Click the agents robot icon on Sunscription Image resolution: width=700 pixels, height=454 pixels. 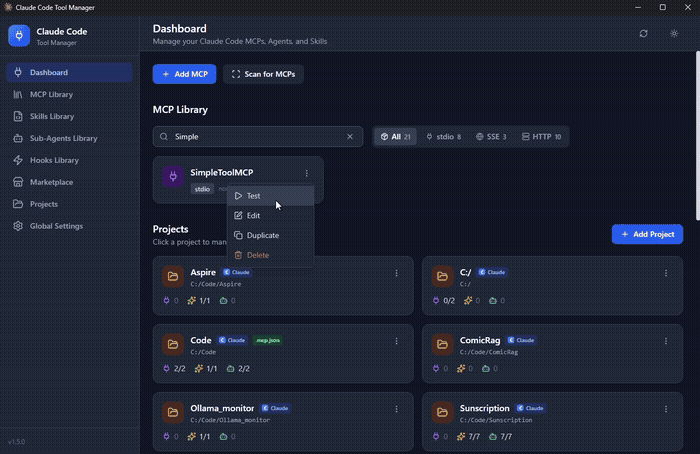[493, 437]
